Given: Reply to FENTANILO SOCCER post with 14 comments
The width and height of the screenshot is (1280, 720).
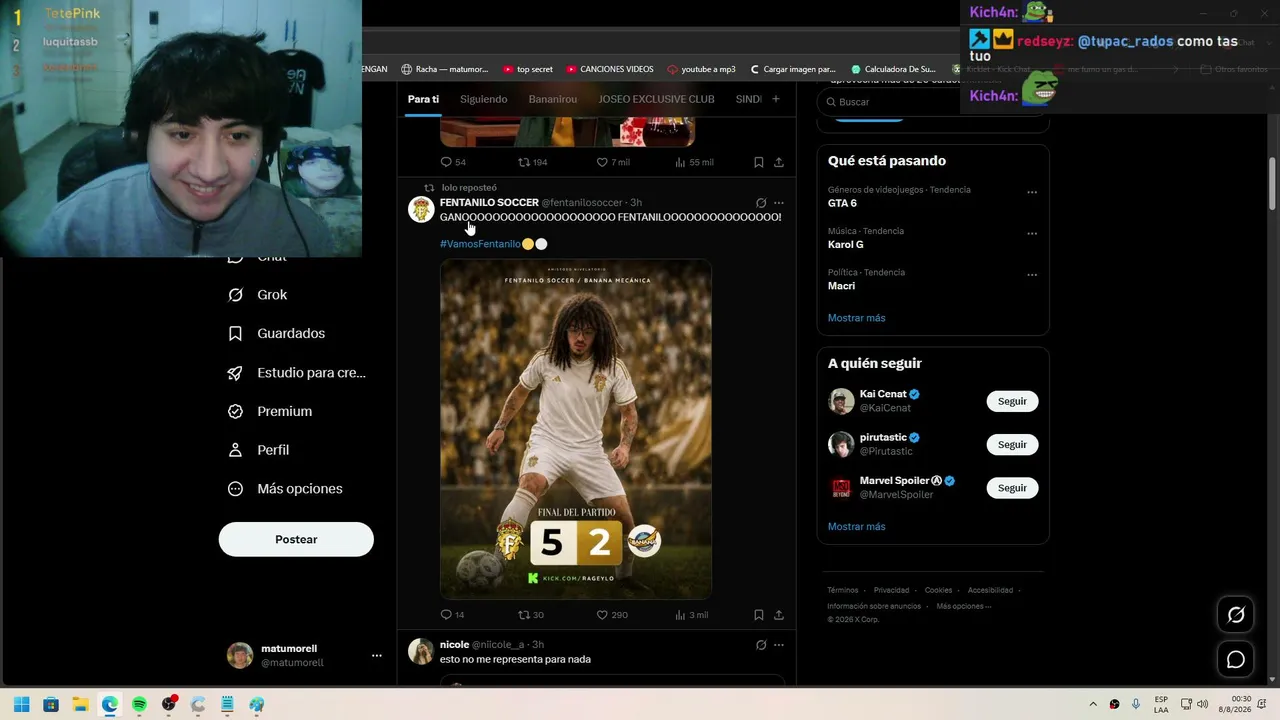Looking at the screenshot, I should [x=453, y=615].
